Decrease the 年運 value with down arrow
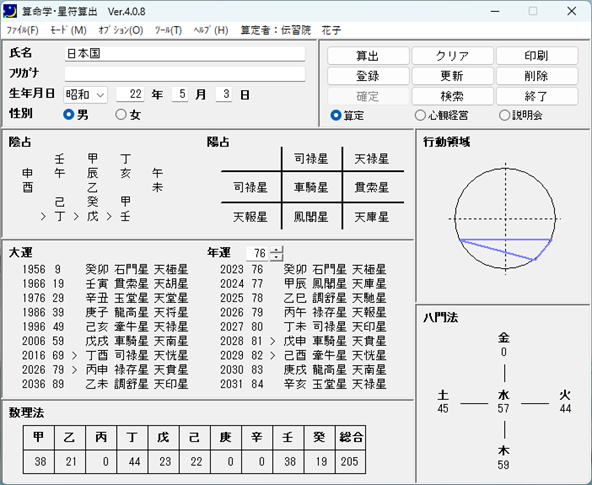 coord(277,257)
